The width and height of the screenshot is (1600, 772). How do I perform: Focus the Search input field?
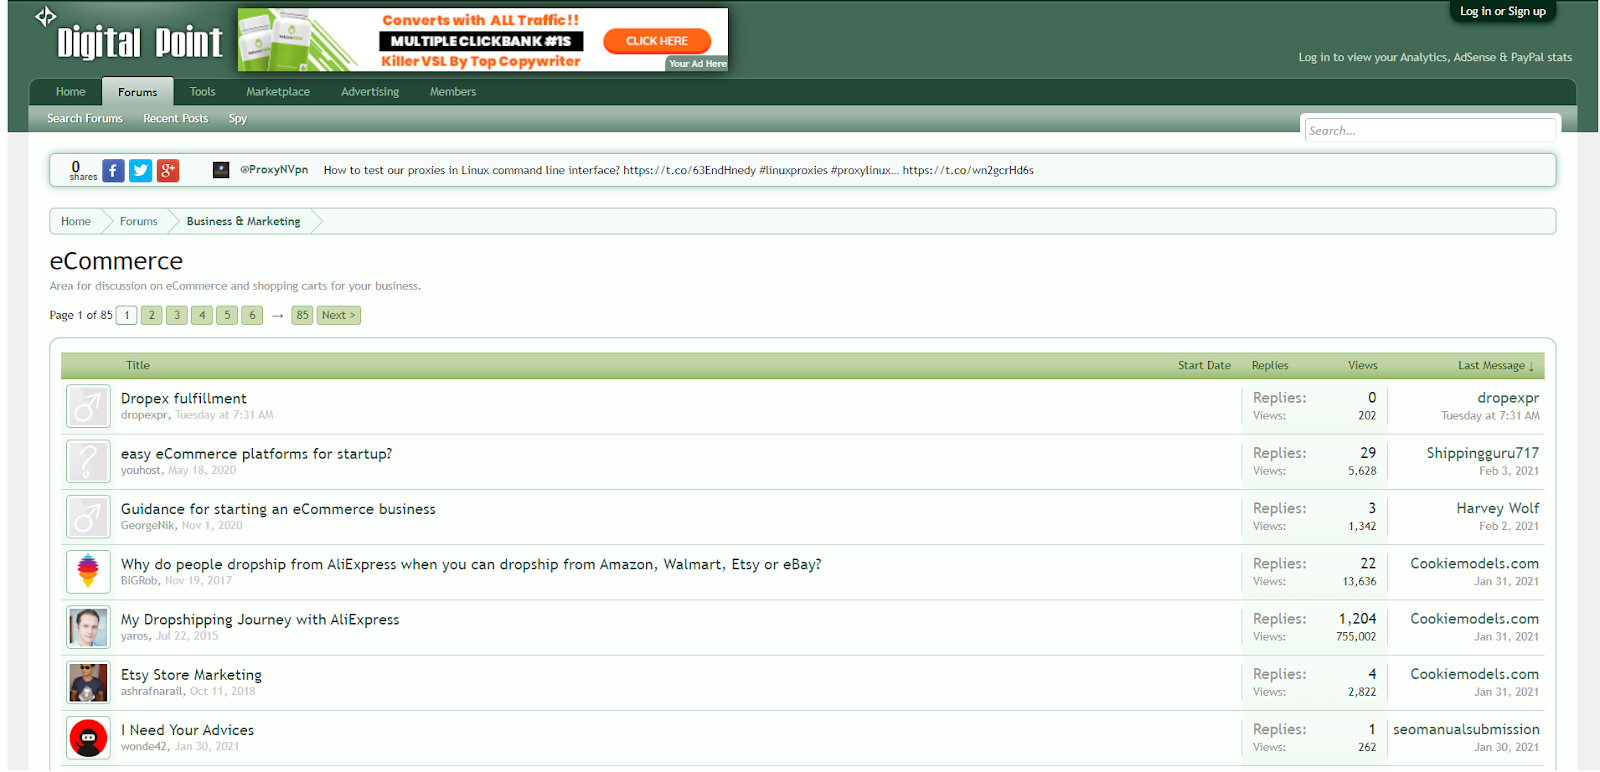(1430, 131)
